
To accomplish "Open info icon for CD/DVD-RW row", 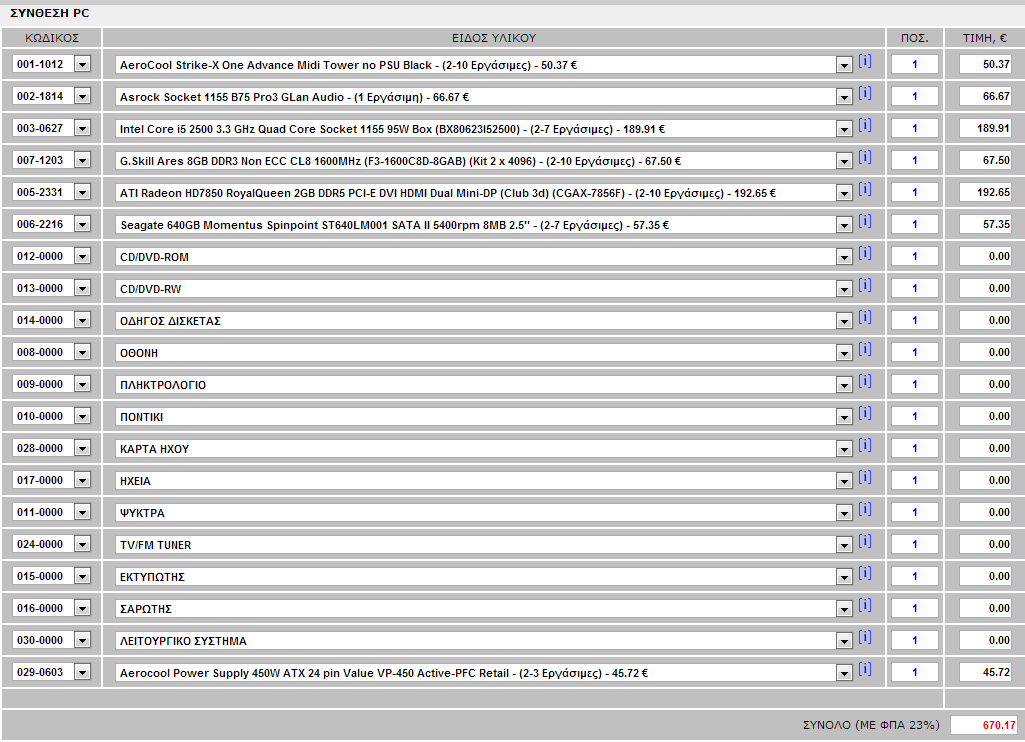I will 864,285.
